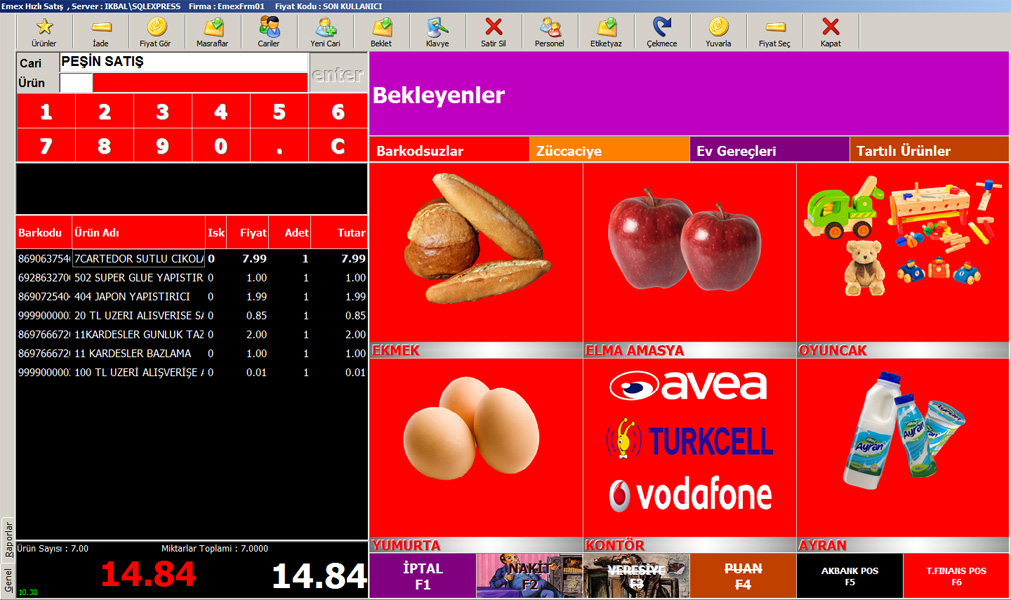Image resolution: width=1011 pixels, height=600 pixels.
Task: Close the app with Kapat icon
Action: tap(830, 32)
